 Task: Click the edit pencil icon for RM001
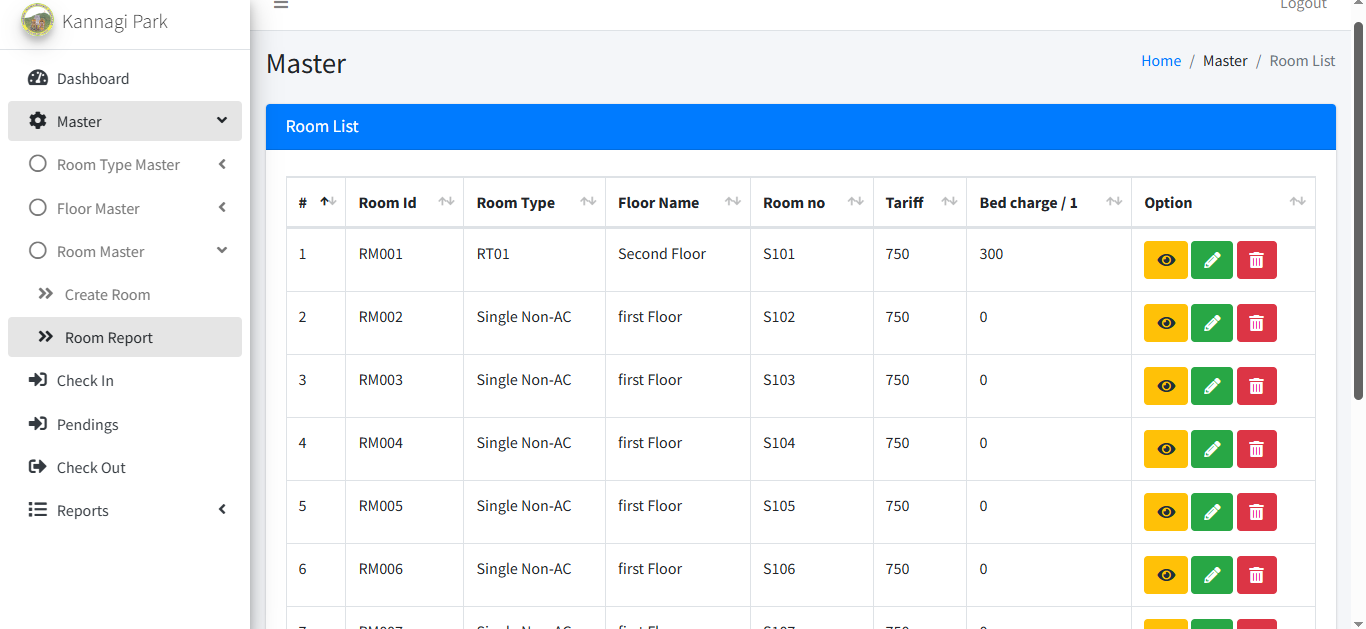tap(1211, 260)
